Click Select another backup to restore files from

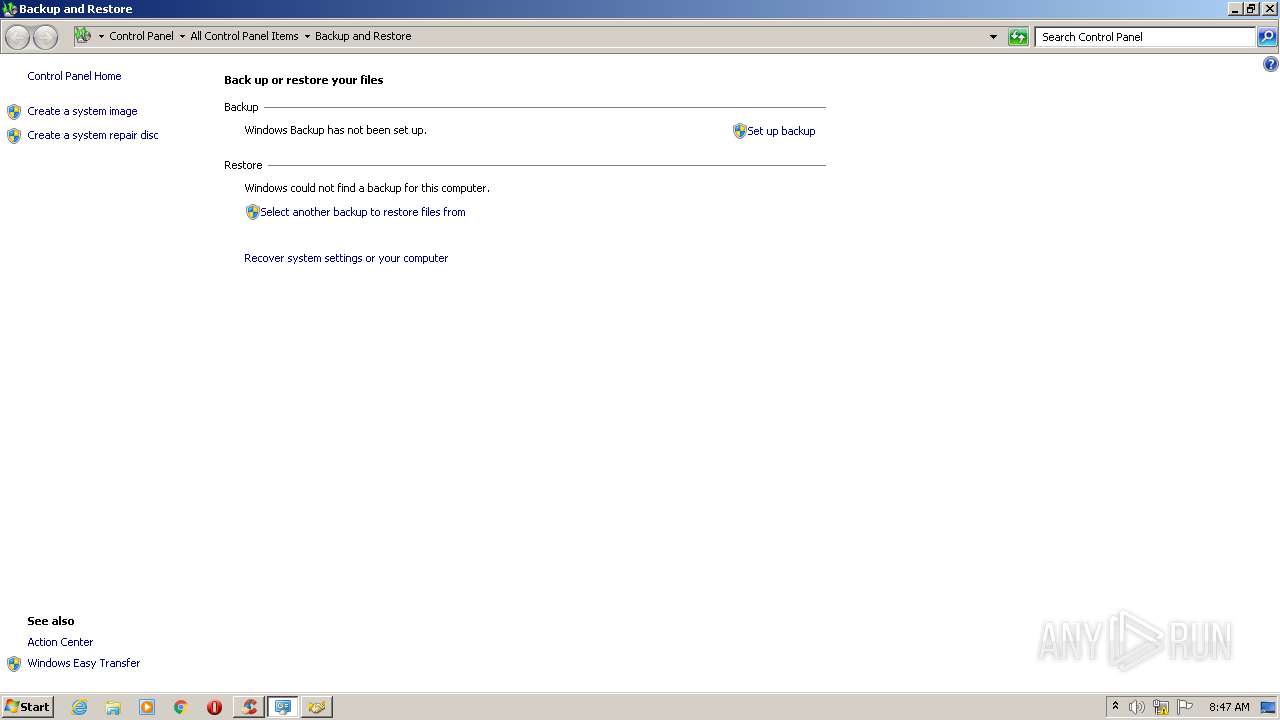363,212
